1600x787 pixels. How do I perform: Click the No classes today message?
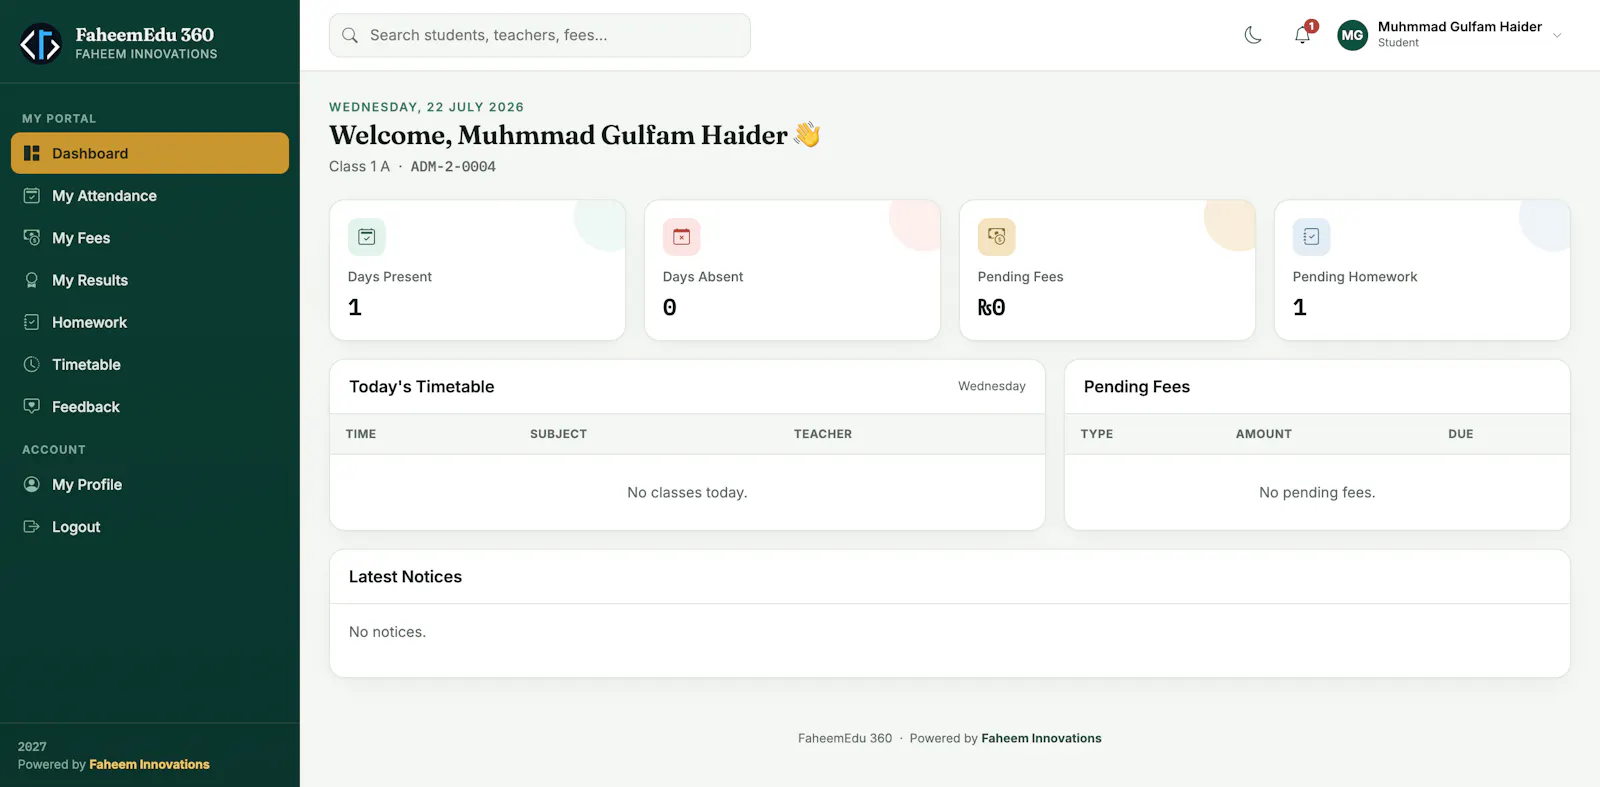687,492
